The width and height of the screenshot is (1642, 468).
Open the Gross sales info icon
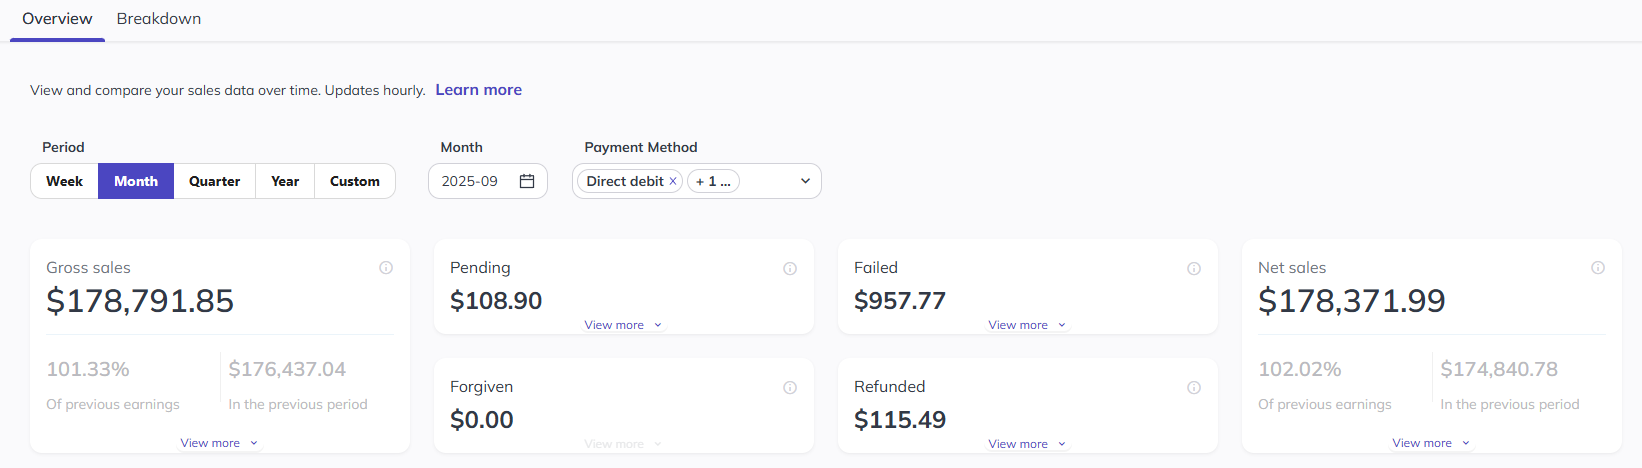386,268
